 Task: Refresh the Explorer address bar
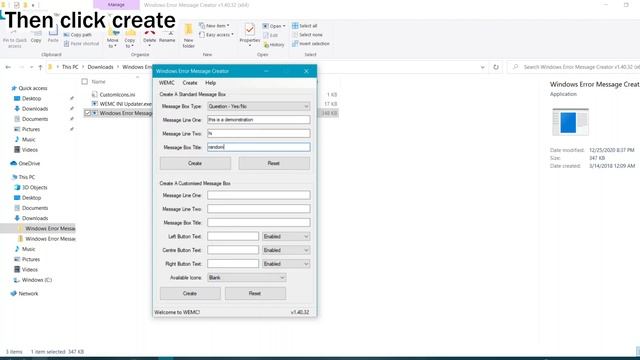coord(496,67)
